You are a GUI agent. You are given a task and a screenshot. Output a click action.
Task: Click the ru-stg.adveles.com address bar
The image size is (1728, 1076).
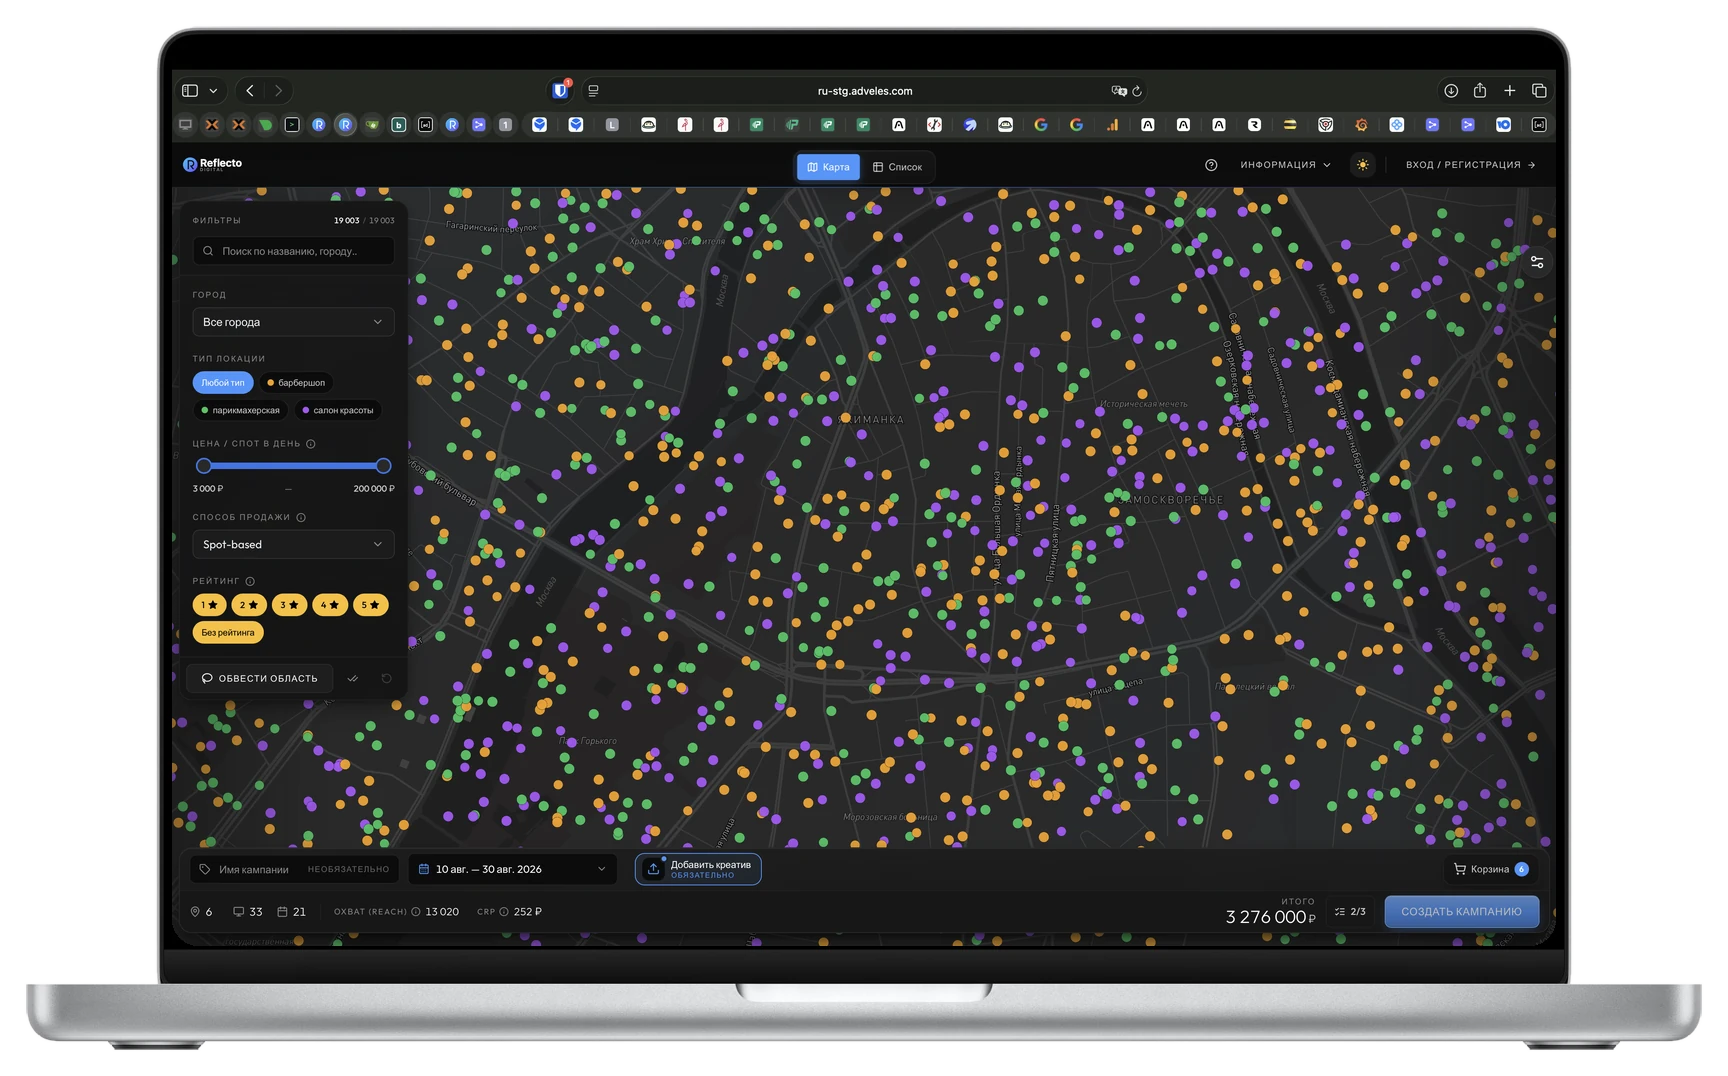click(865, 91)
